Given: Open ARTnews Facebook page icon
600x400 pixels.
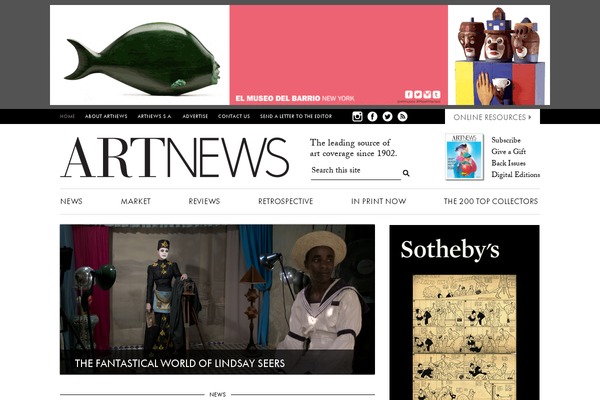Looking at the screenshot, I should [x=372, y=116].
